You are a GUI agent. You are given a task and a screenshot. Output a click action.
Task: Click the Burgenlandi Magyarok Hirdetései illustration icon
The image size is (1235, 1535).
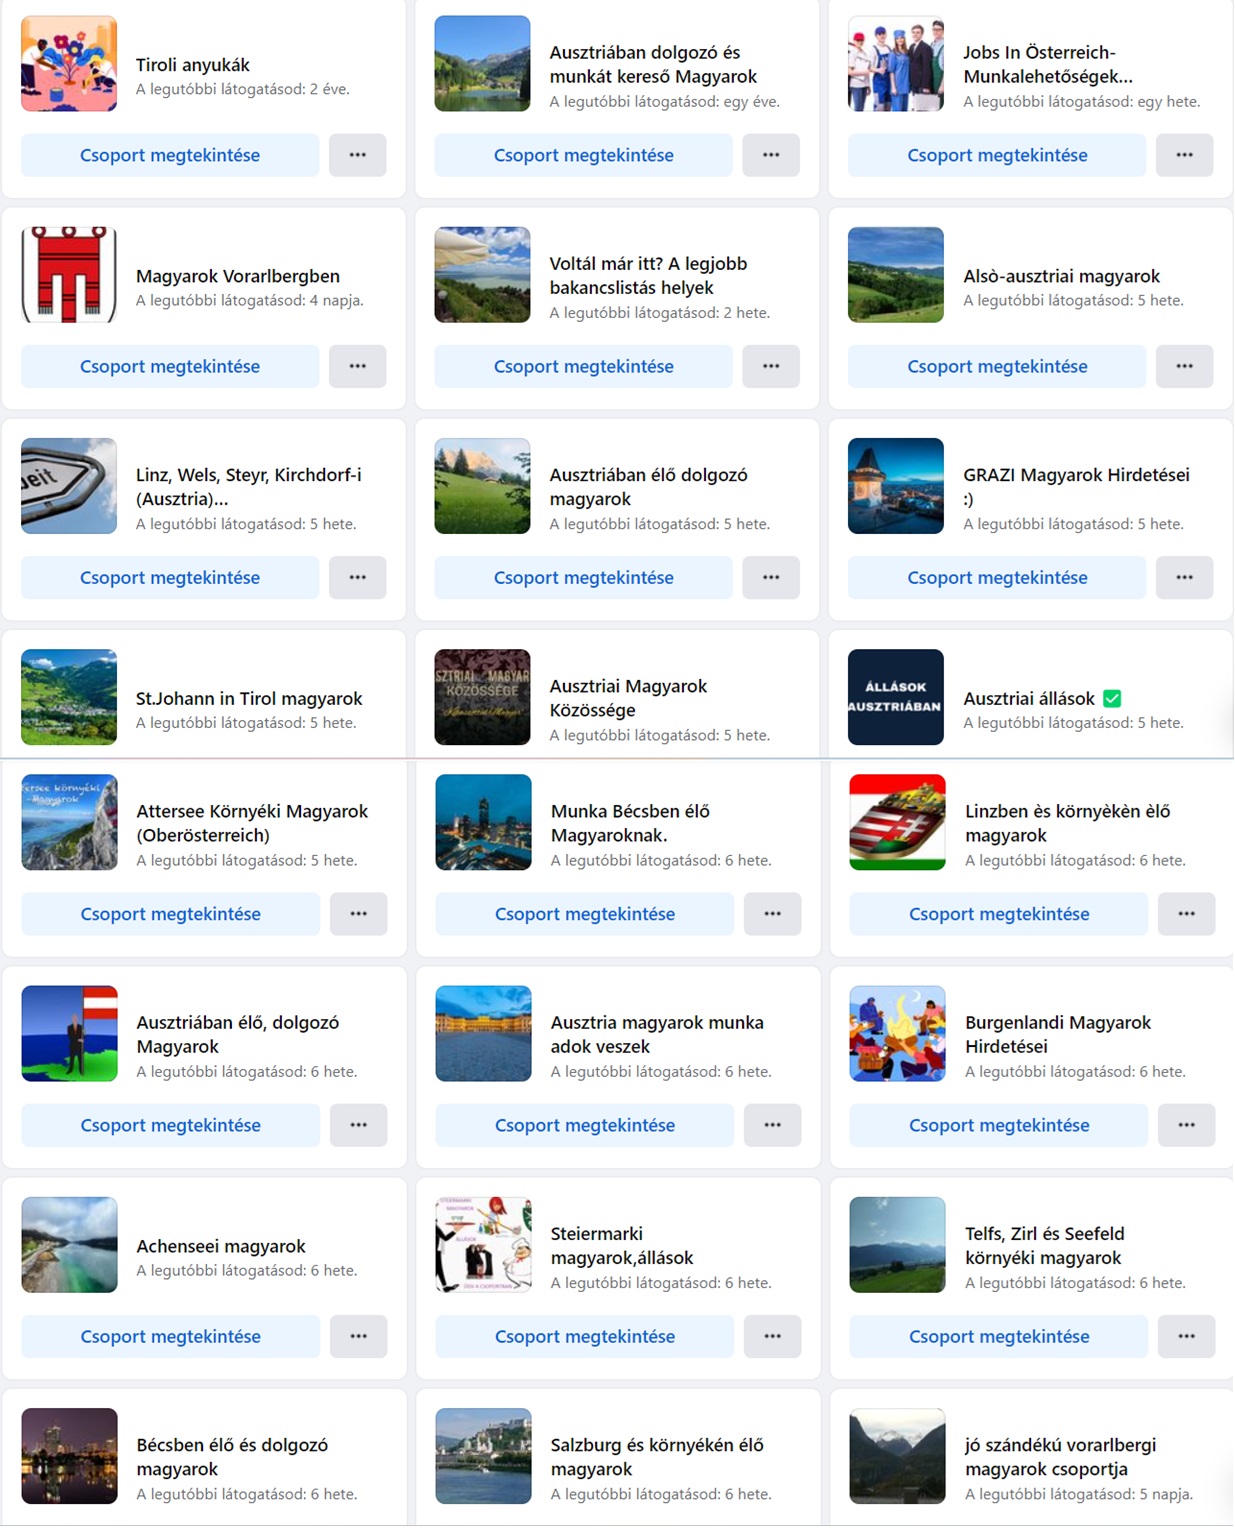897,1034
